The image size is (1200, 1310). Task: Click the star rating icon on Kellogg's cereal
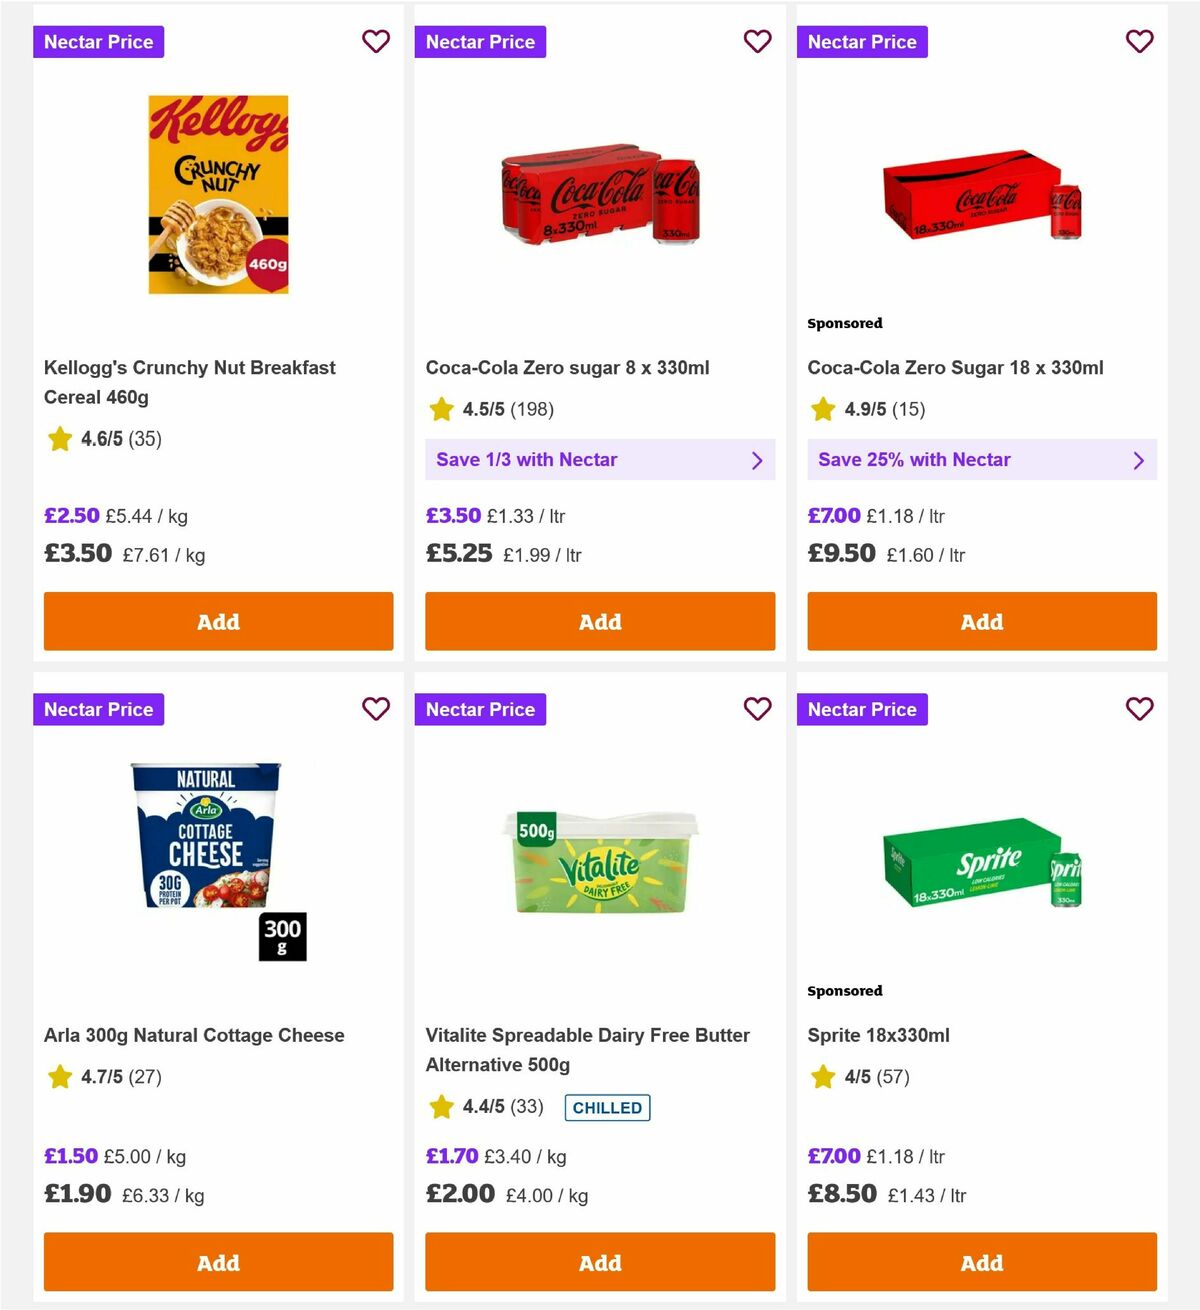tap(59, 439)
